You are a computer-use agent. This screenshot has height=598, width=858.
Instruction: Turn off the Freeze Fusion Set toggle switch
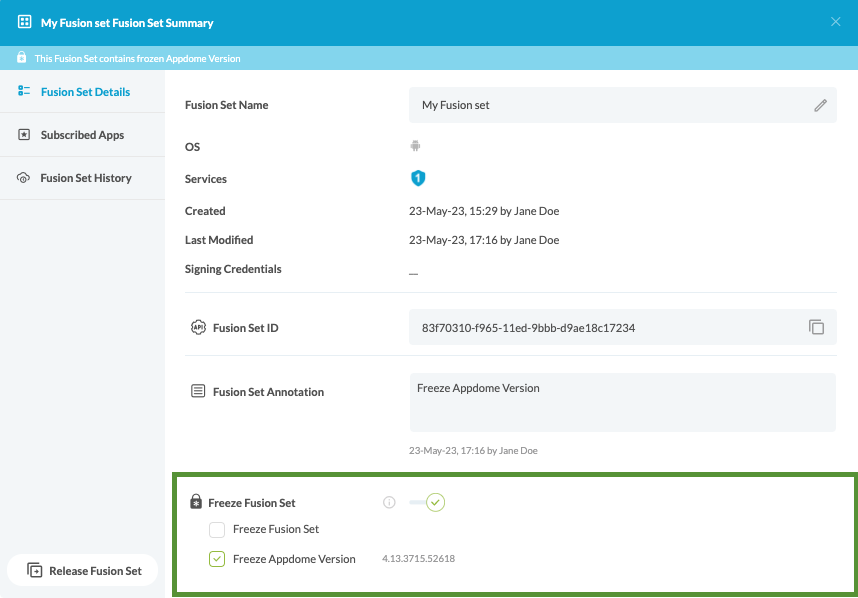coord(428,502)
